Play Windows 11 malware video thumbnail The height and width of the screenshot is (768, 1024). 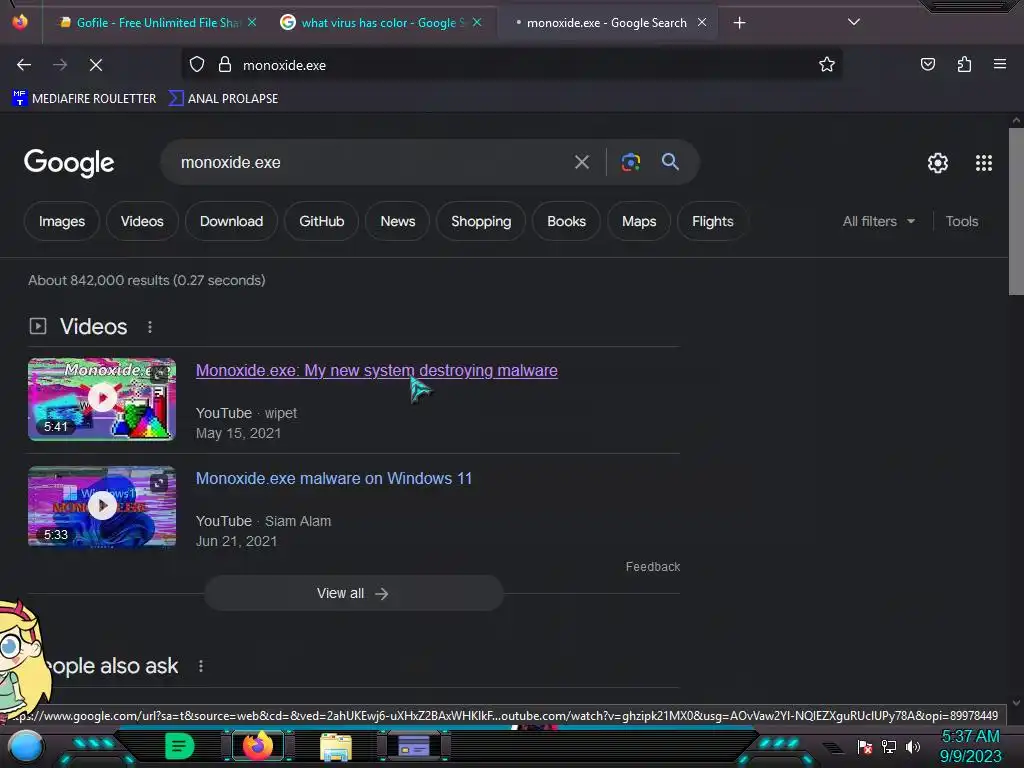pyautogui.click(x=102, y=506)
